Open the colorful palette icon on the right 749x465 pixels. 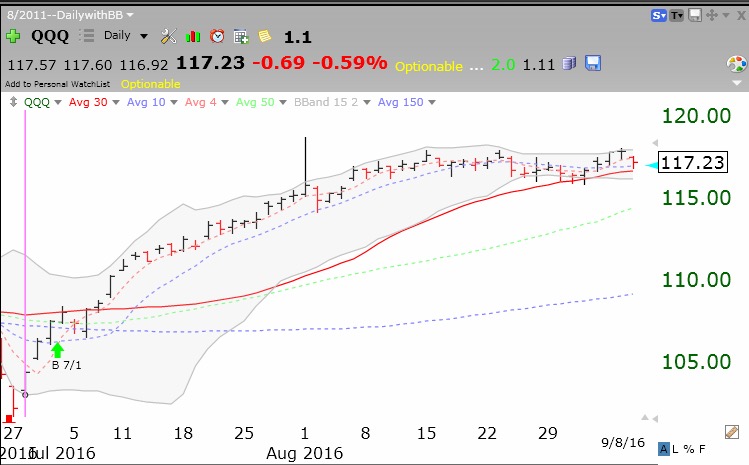(736, 64)
